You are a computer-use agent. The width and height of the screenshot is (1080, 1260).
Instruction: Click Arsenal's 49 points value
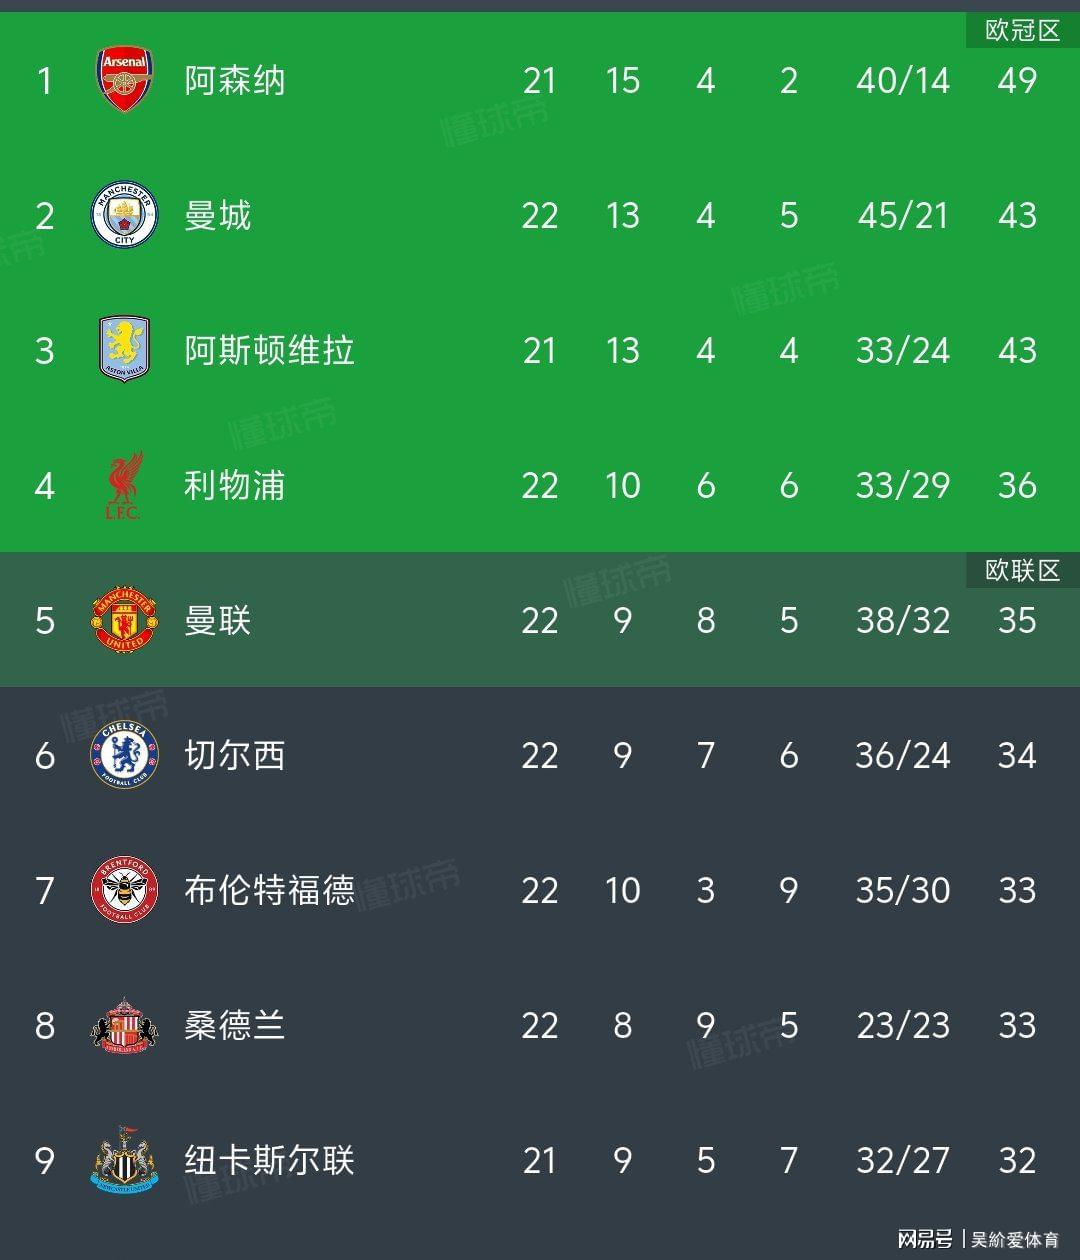(1017, 80)
